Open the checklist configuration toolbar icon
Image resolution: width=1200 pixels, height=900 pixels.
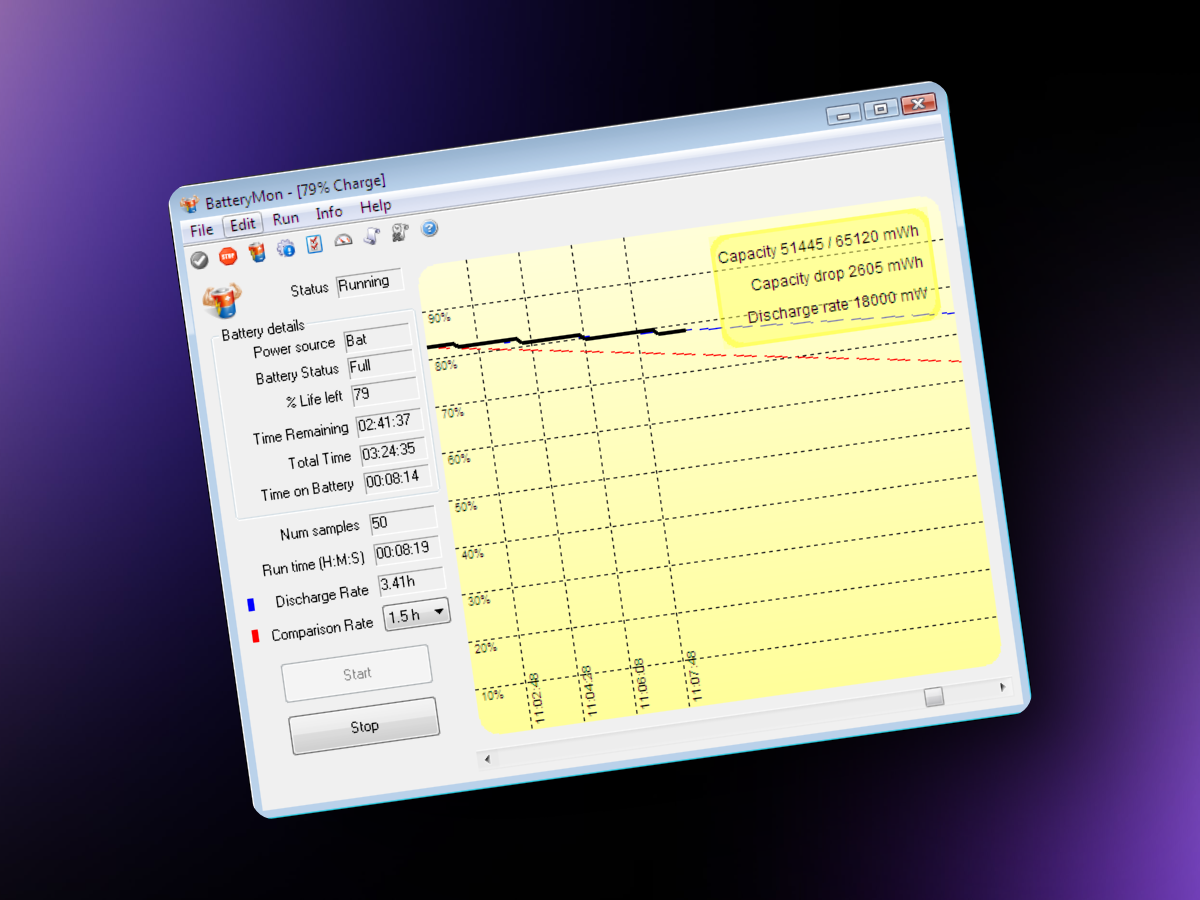point(314,244)
